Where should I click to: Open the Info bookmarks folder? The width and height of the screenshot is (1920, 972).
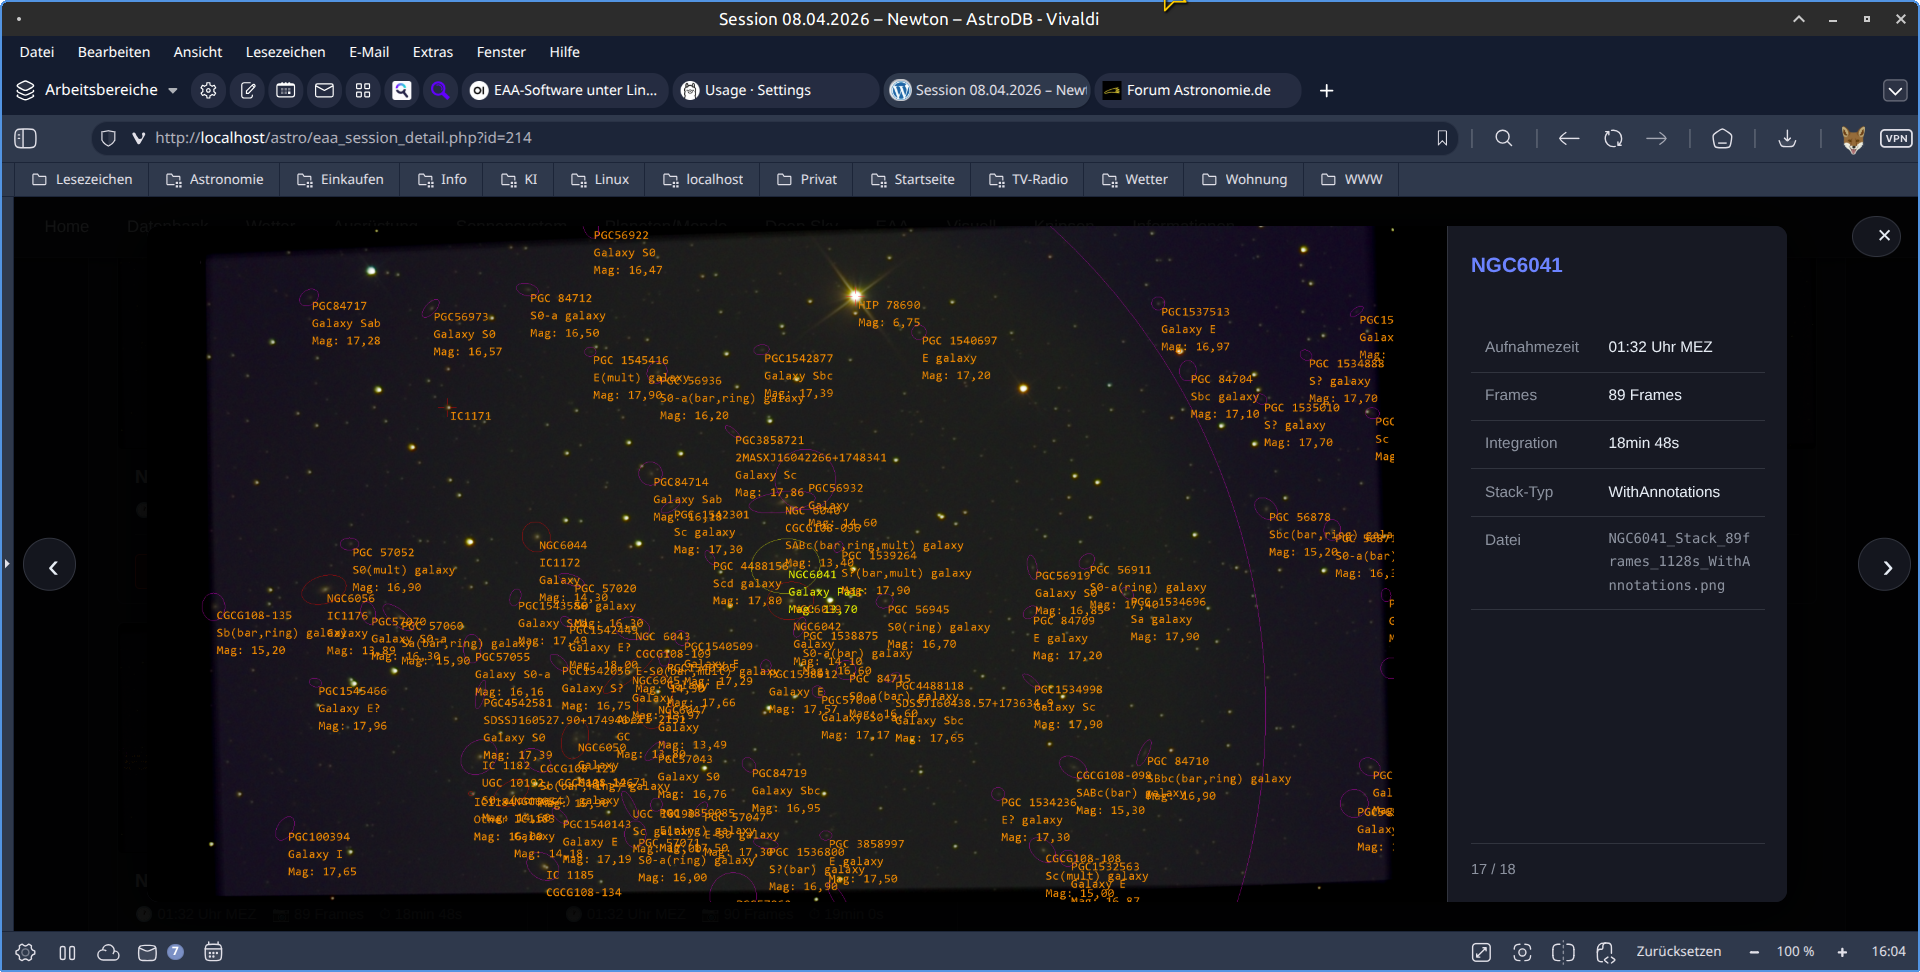coord(442,180)
